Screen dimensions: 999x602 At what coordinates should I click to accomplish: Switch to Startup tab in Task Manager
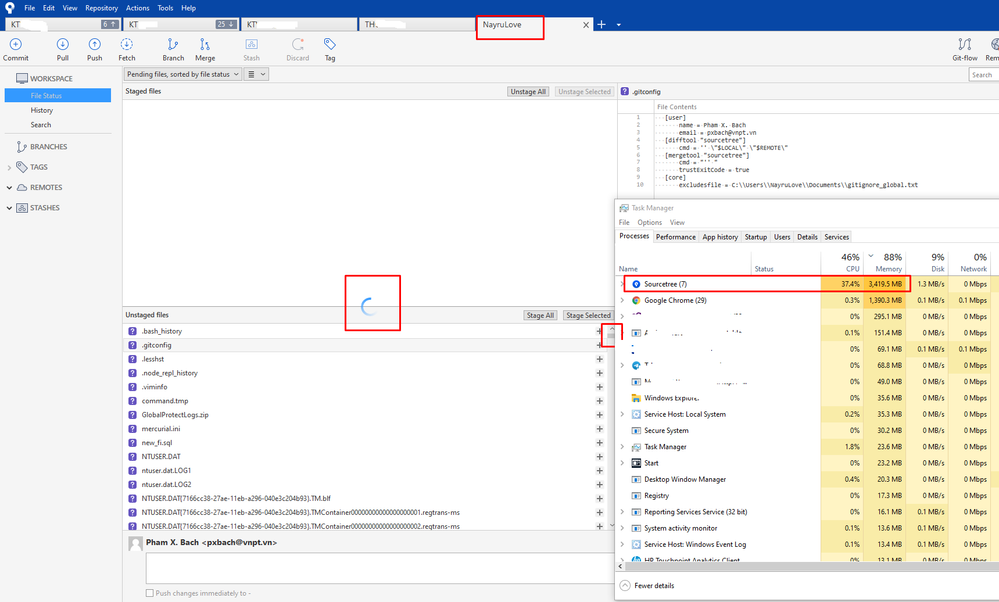tap(756, 237)
